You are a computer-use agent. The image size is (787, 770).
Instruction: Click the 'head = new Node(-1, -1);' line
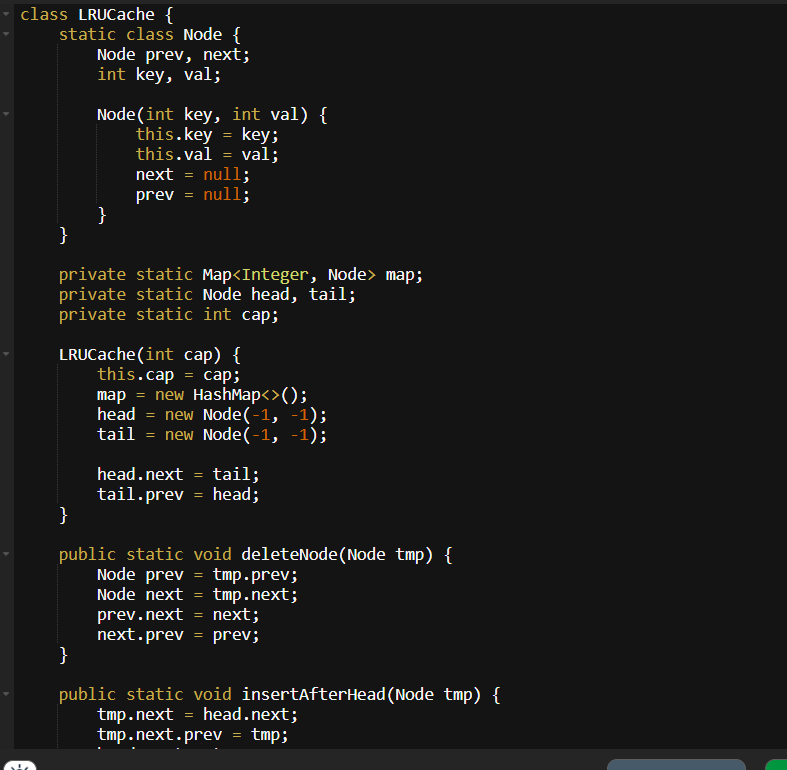click(x=212, y=415)
